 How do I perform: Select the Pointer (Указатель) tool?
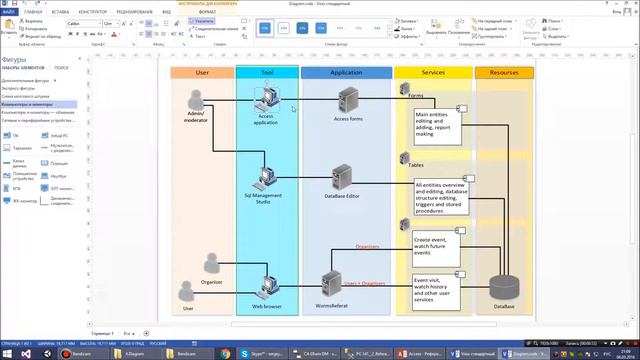(x=202, y=21)
